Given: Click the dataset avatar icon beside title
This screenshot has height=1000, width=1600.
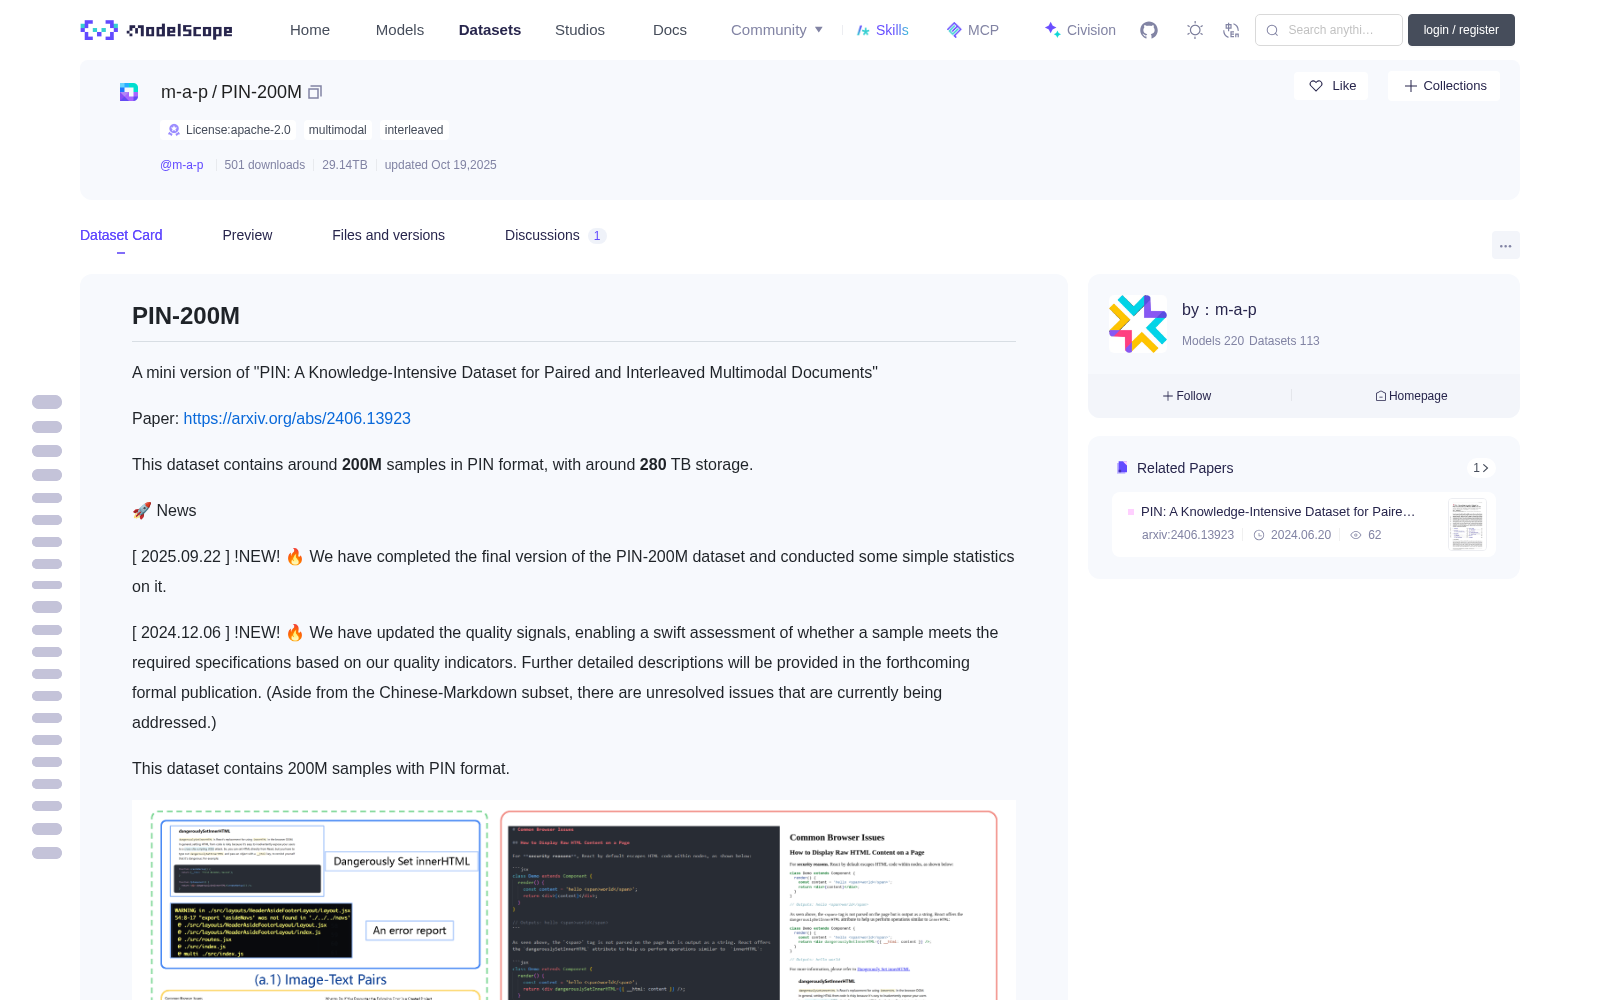Looking at the screenshot, I should tap(129, 92).
